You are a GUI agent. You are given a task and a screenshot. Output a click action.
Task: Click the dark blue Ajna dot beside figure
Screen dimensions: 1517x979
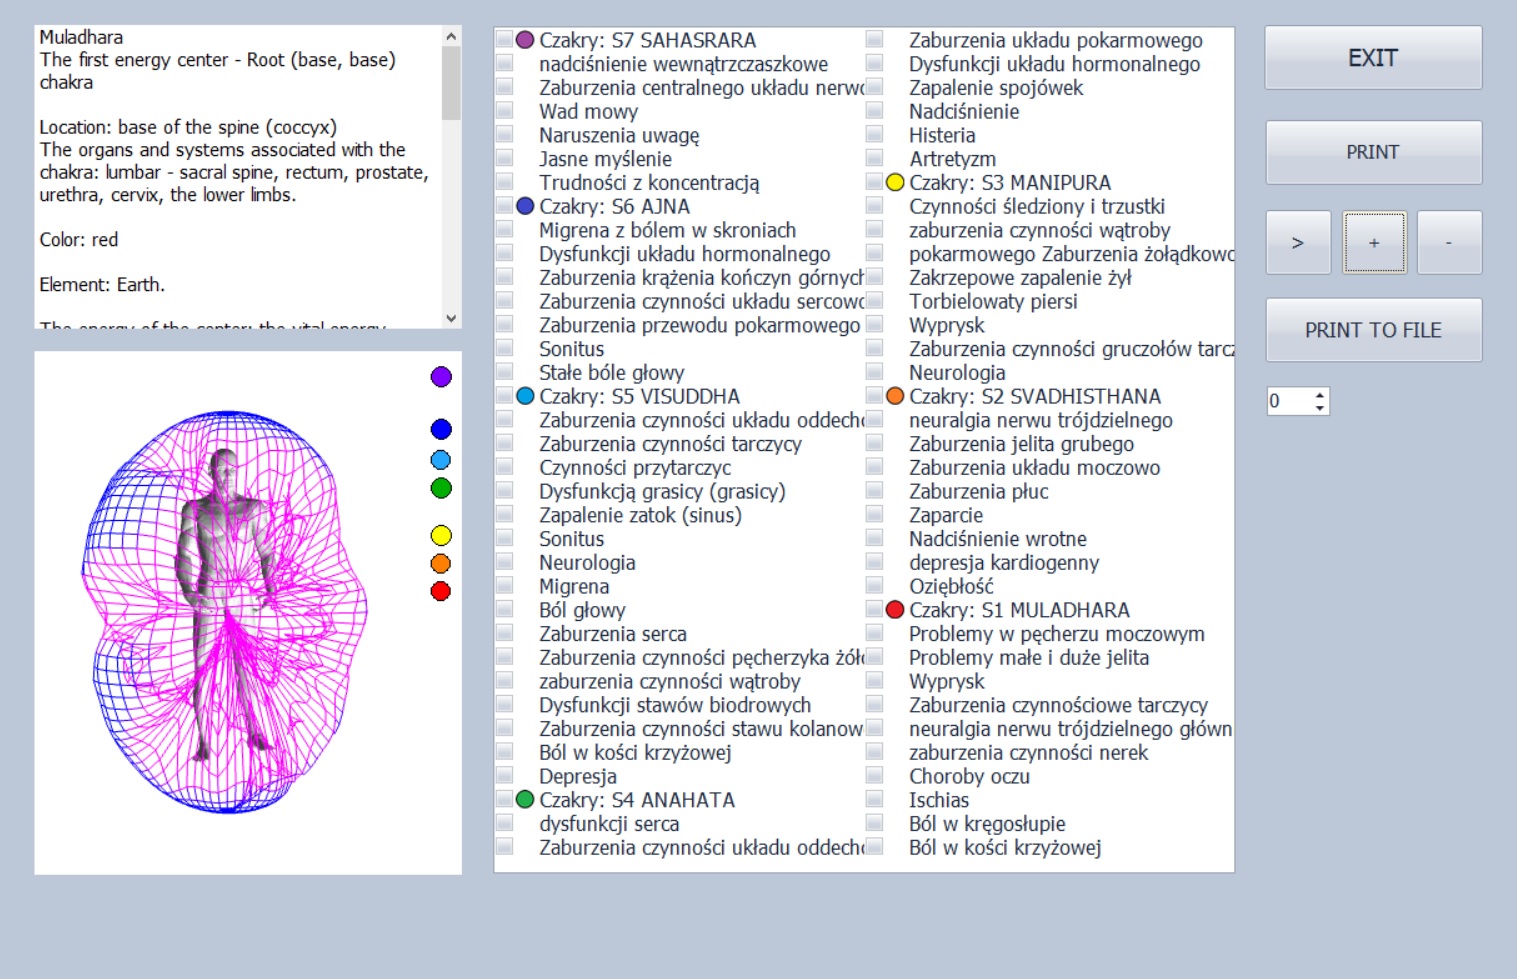441,429
